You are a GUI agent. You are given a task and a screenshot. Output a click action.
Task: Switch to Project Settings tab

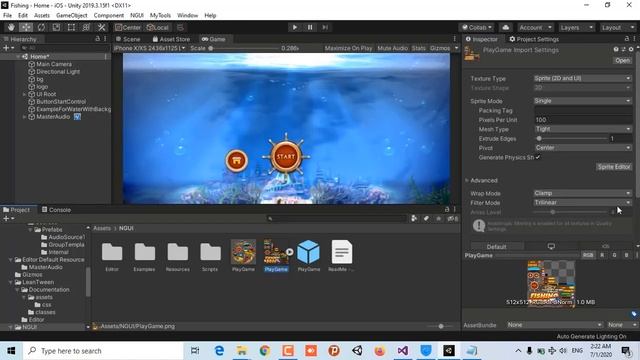point(534,39)
